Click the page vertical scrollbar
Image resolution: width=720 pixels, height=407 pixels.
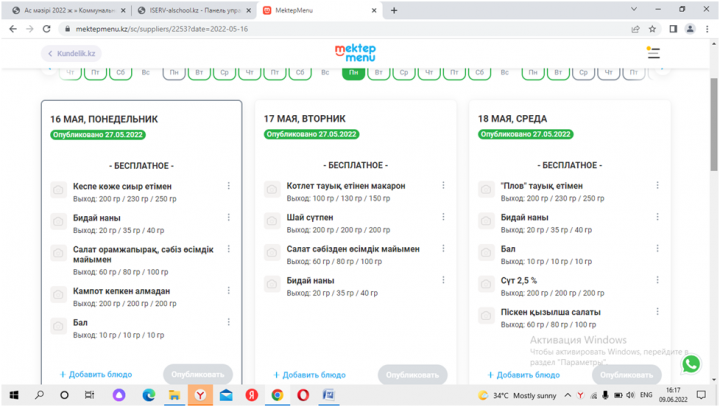(x=714, y=124)
